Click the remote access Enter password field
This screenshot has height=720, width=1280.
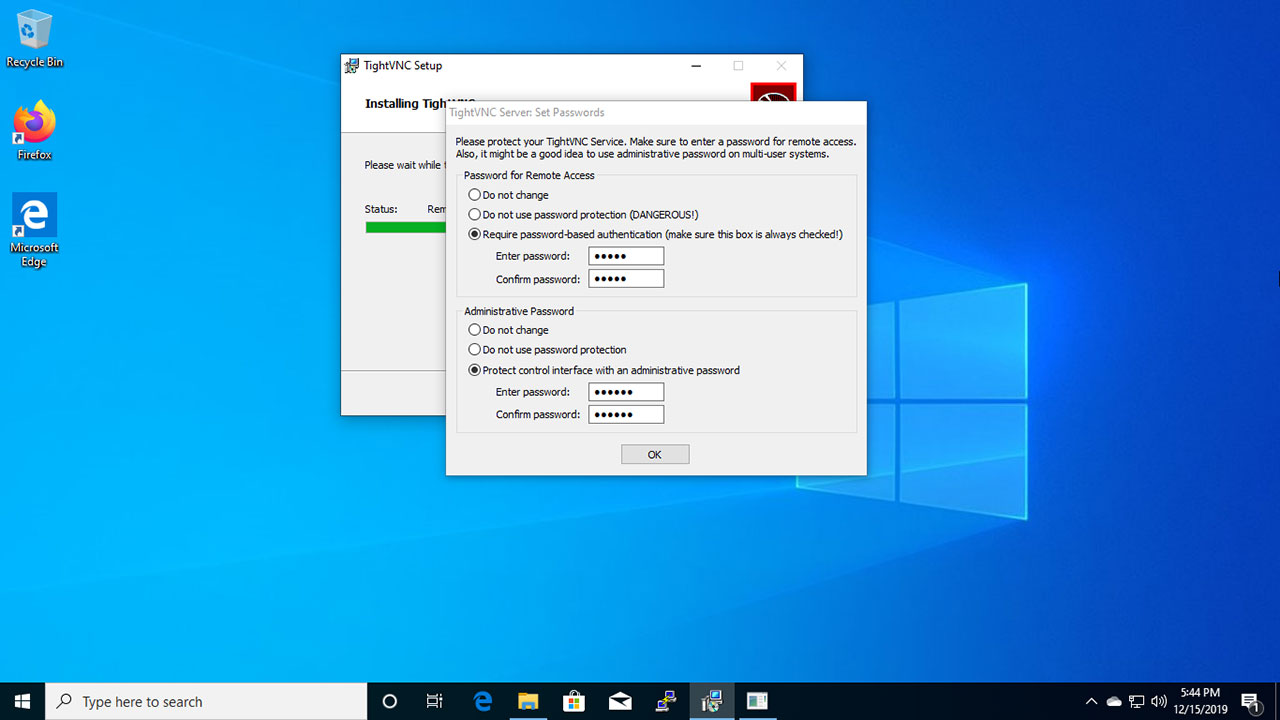(x=625, y=255)
